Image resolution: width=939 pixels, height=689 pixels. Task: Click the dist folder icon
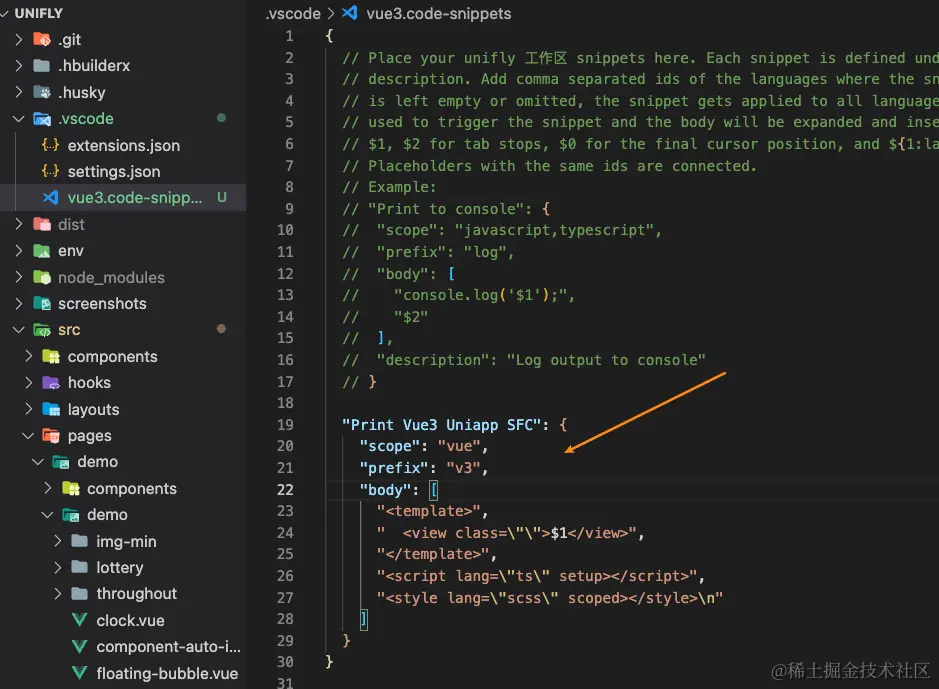tap(42, 224)
